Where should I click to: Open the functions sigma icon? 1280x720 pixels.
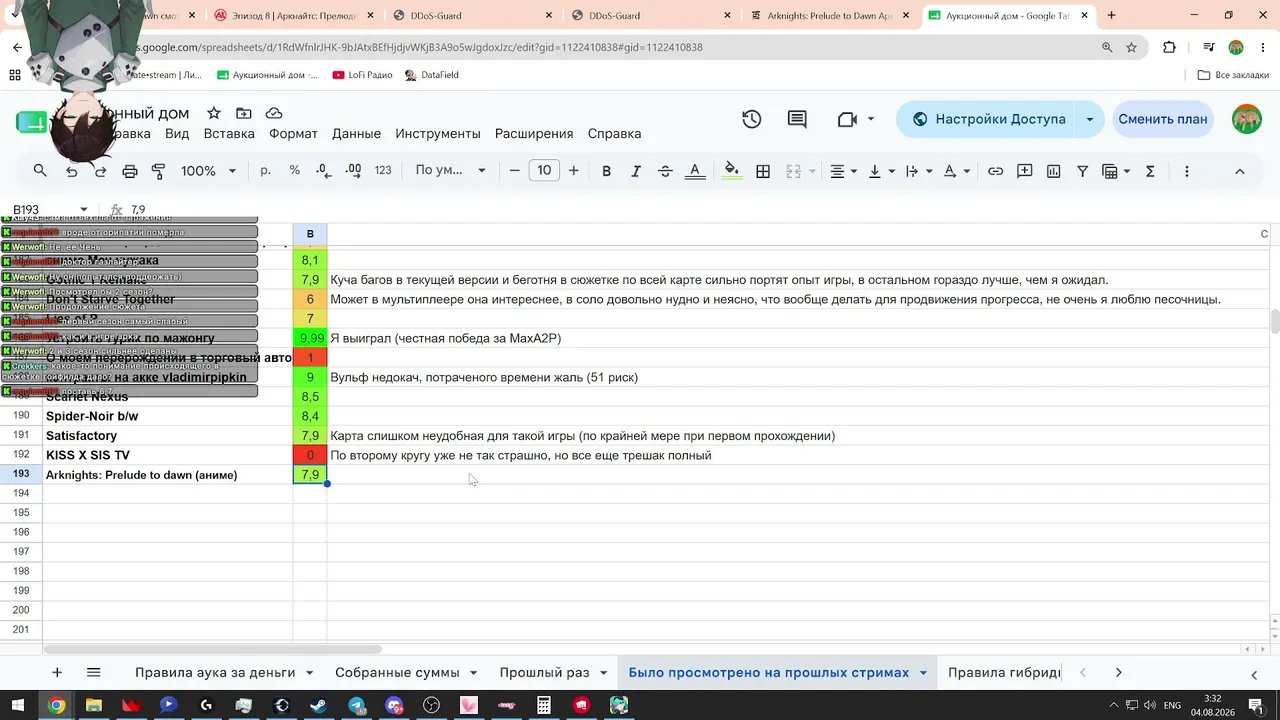point(1150,171)
